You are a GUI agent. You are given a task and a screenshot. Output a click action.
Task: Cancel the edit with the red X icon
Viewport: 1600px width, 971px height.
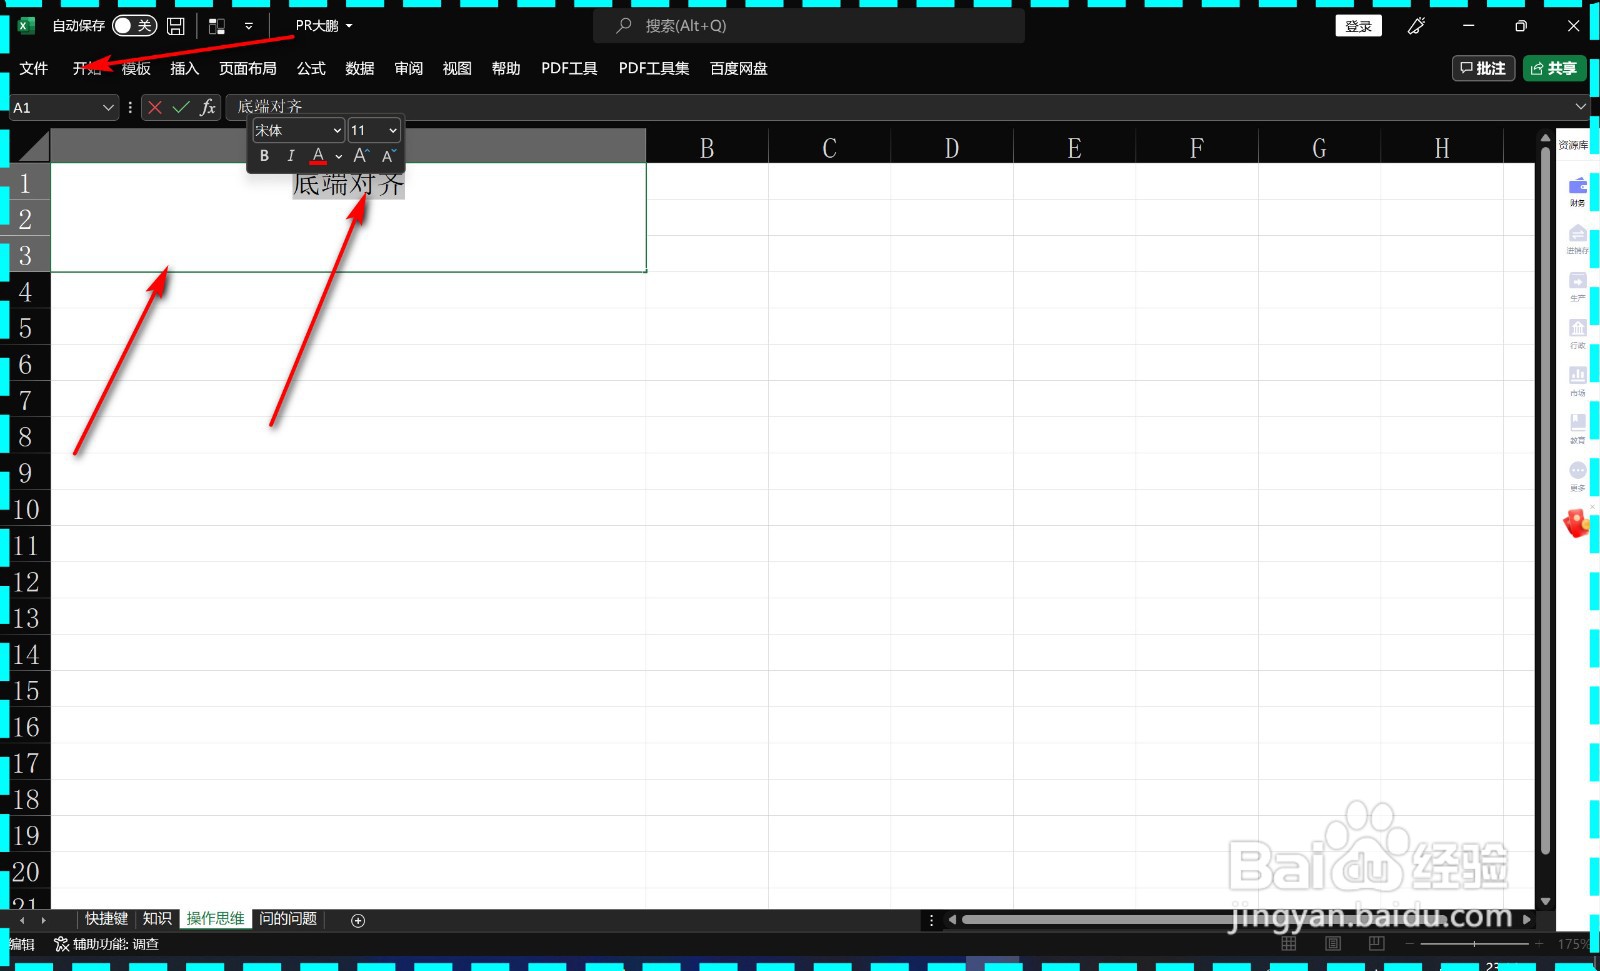[x=155, y=107]
